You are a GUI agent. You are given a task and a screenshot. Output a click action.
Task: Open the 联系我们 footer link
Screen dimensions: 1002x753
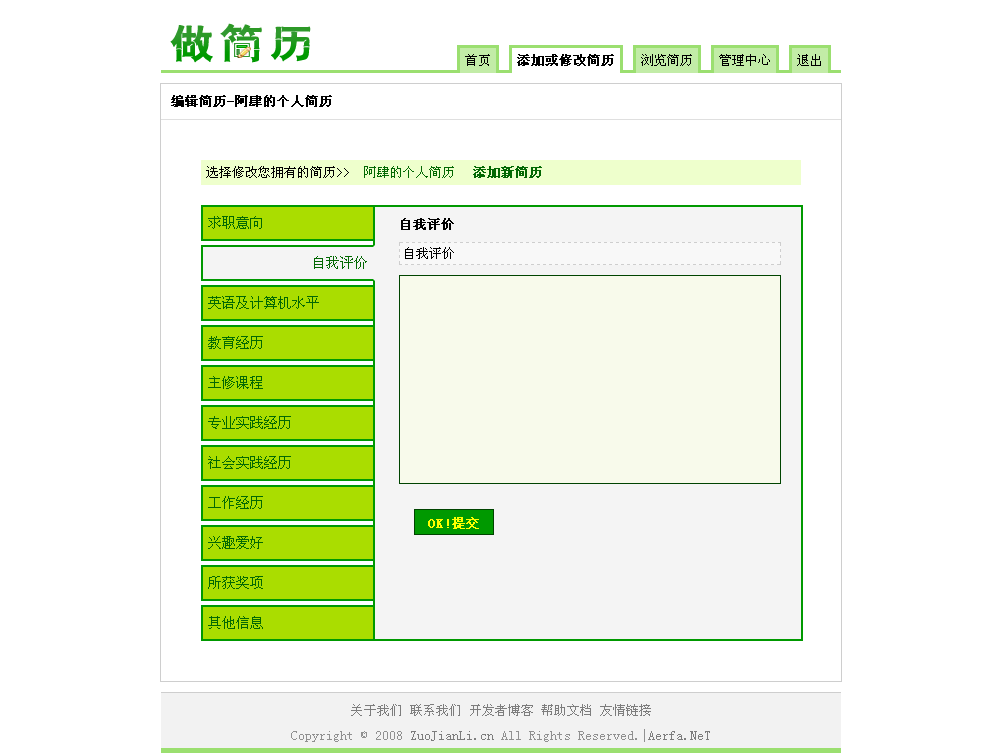click(x=435, y=710)
